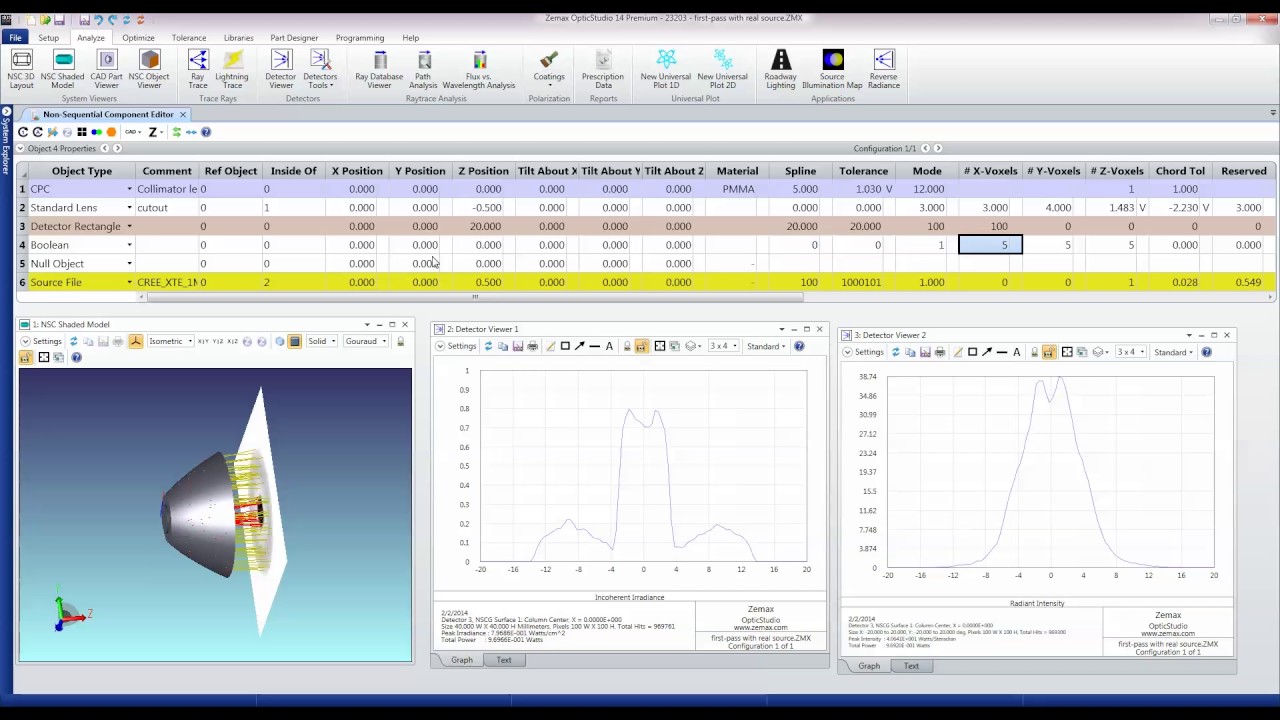
Task: Refresh Detector Viewer 1 window
Action: point(488,346)
